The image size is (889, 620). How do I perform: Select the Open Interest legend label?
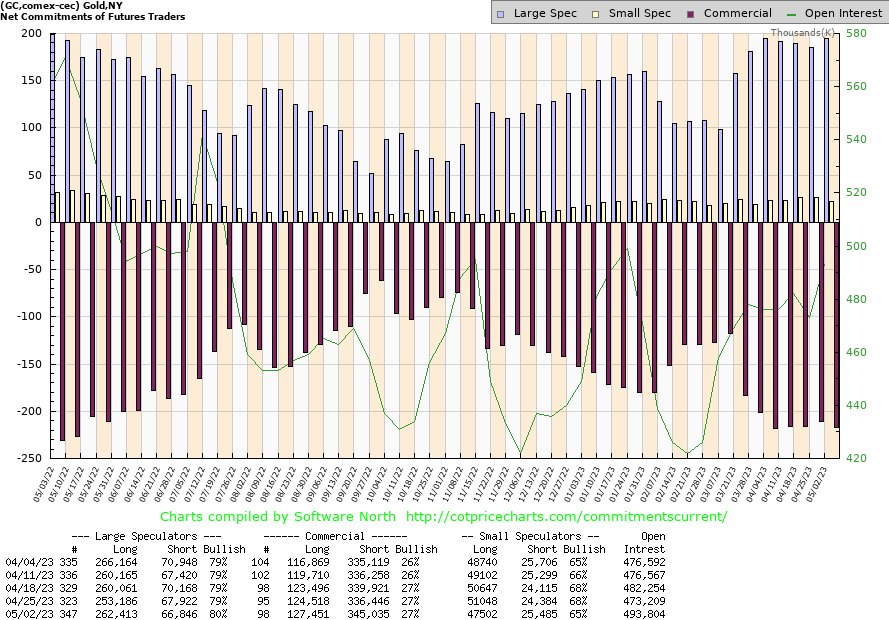[841, 13]
